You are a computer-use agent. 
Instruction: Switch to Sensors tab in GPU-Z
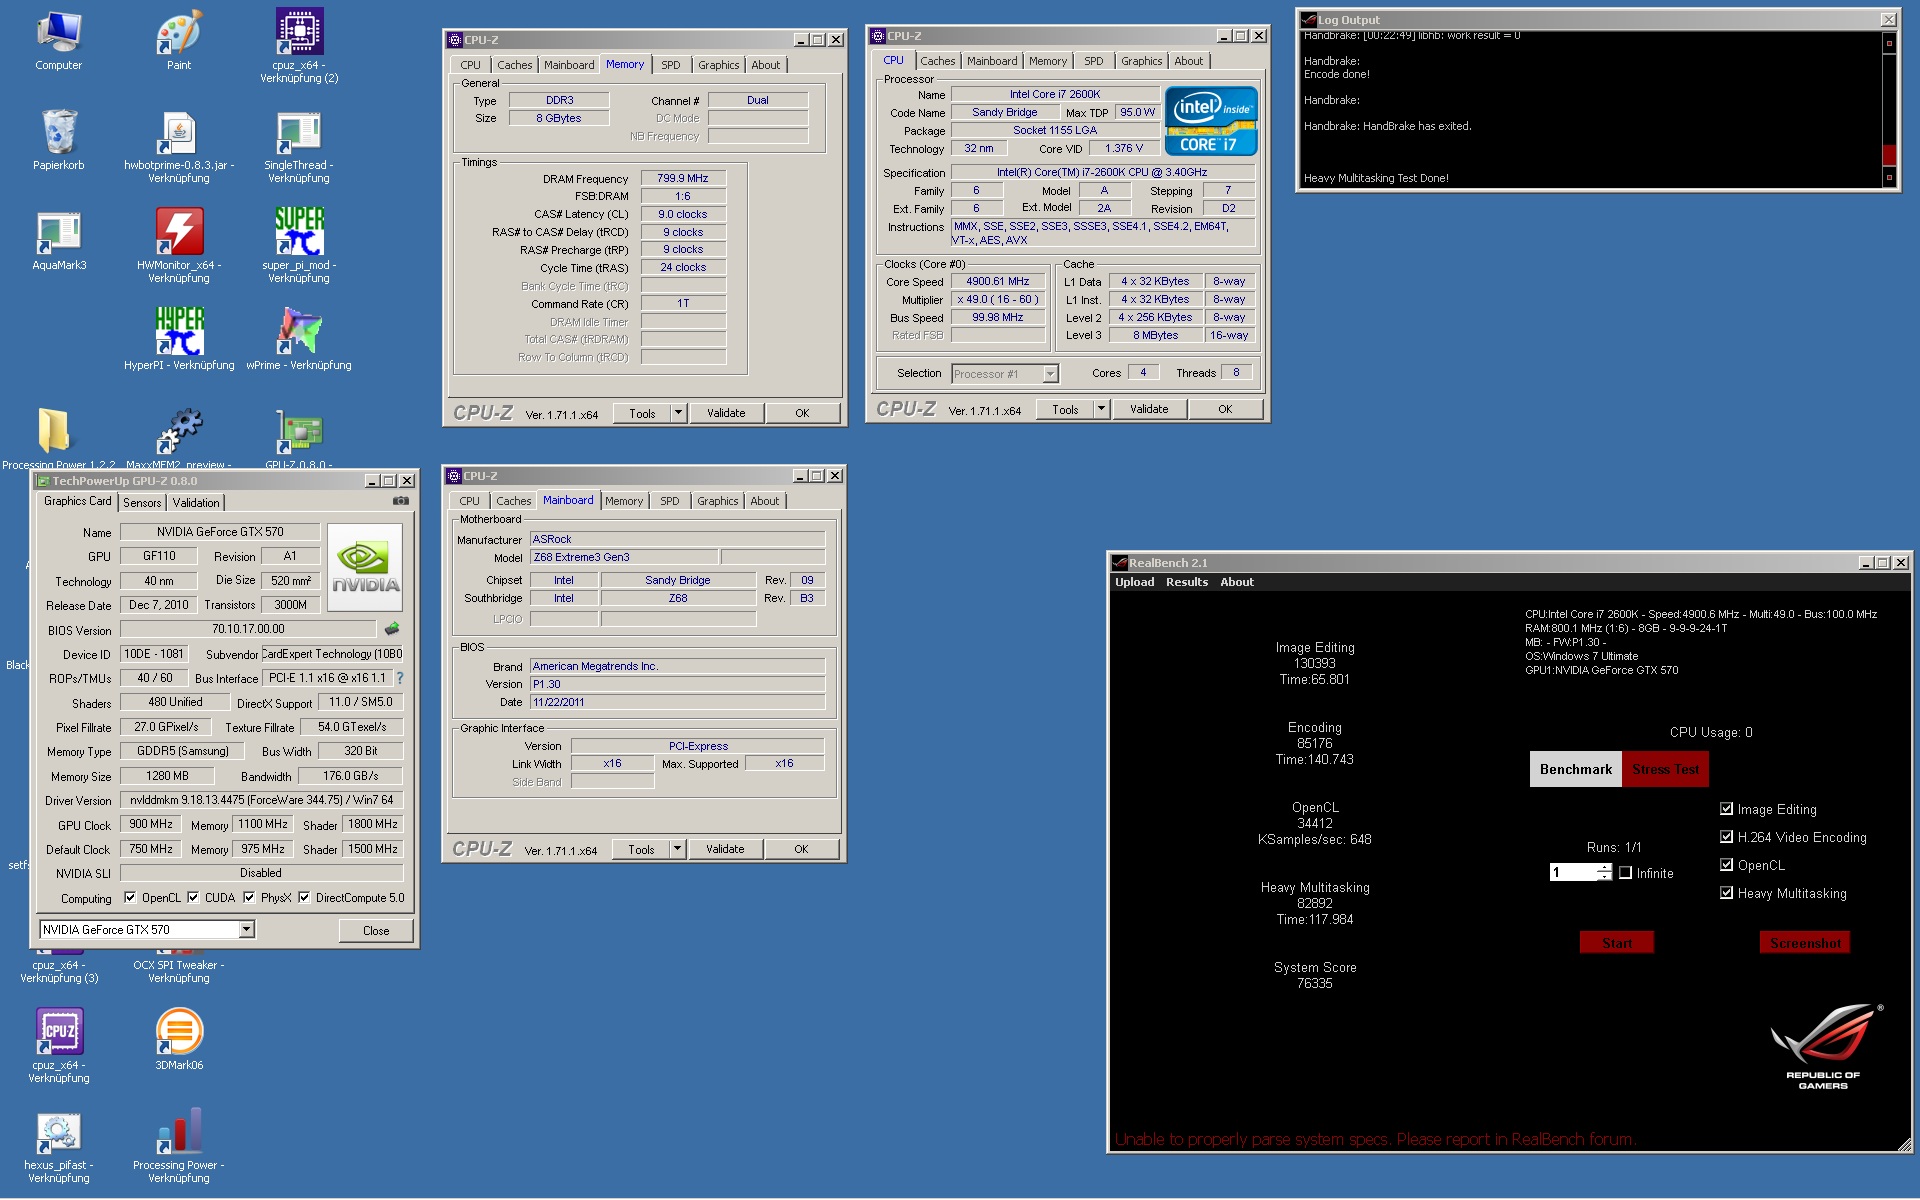(x=142, y=503)
